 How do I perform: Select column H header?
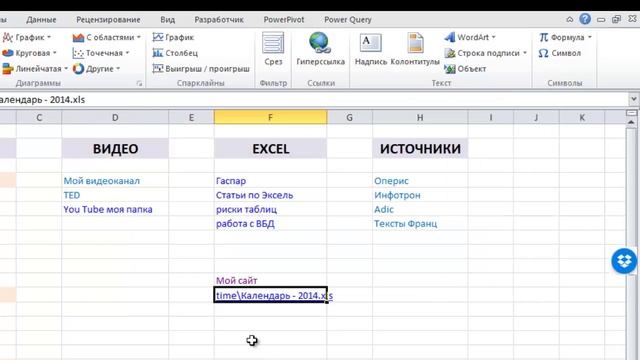click(420, 118)
